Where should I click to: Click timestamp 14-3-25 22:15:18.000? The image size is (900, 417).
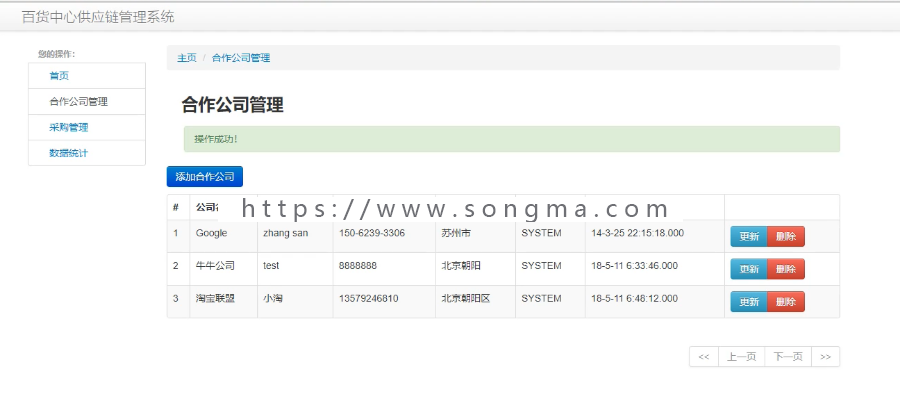click(638, 233)
